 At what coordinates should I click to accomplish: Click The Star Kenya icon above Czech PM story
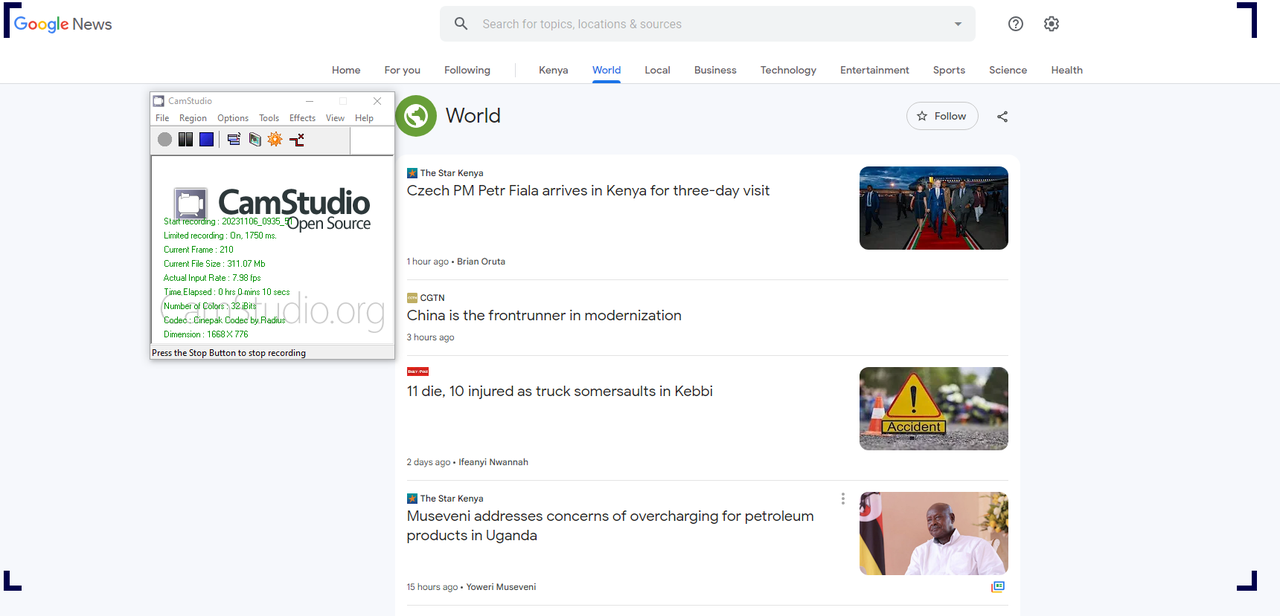412,173
